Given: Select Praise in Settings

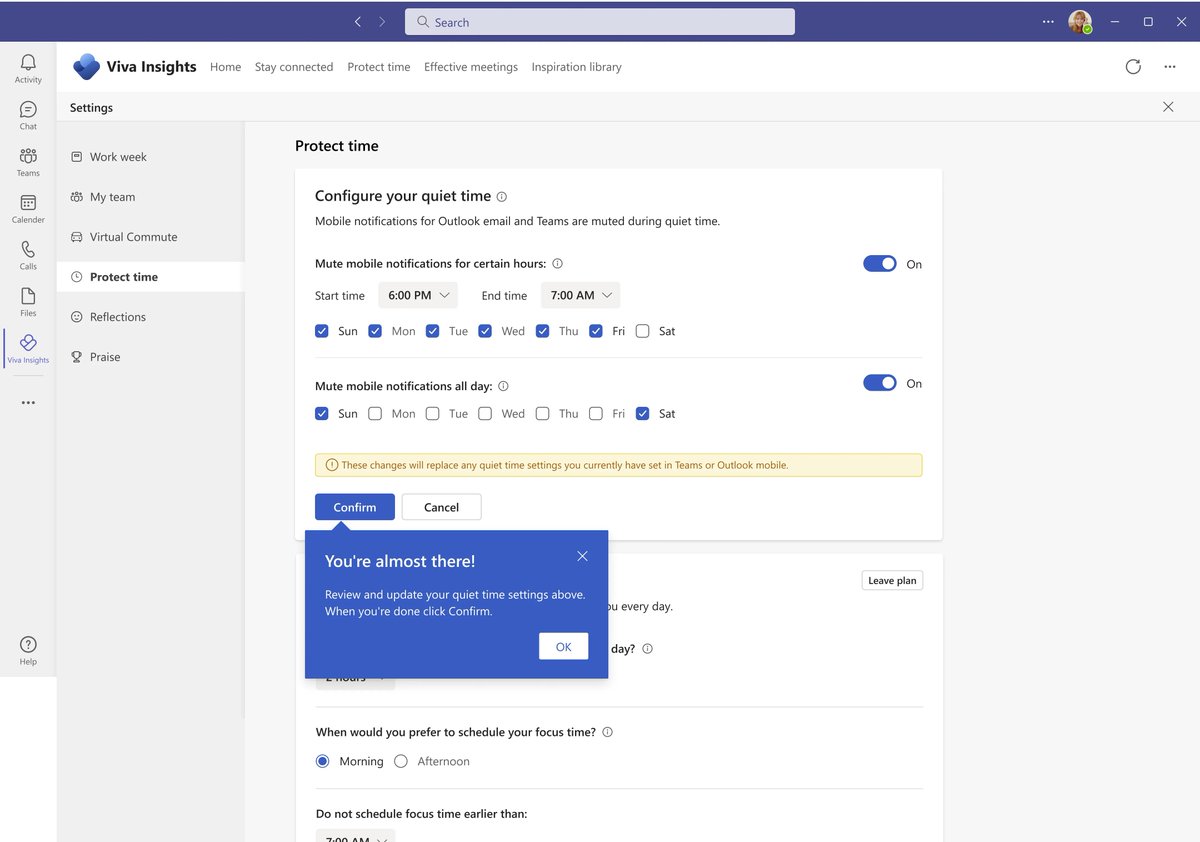Looking at the screenshot, I should click(x=150, y=357).
